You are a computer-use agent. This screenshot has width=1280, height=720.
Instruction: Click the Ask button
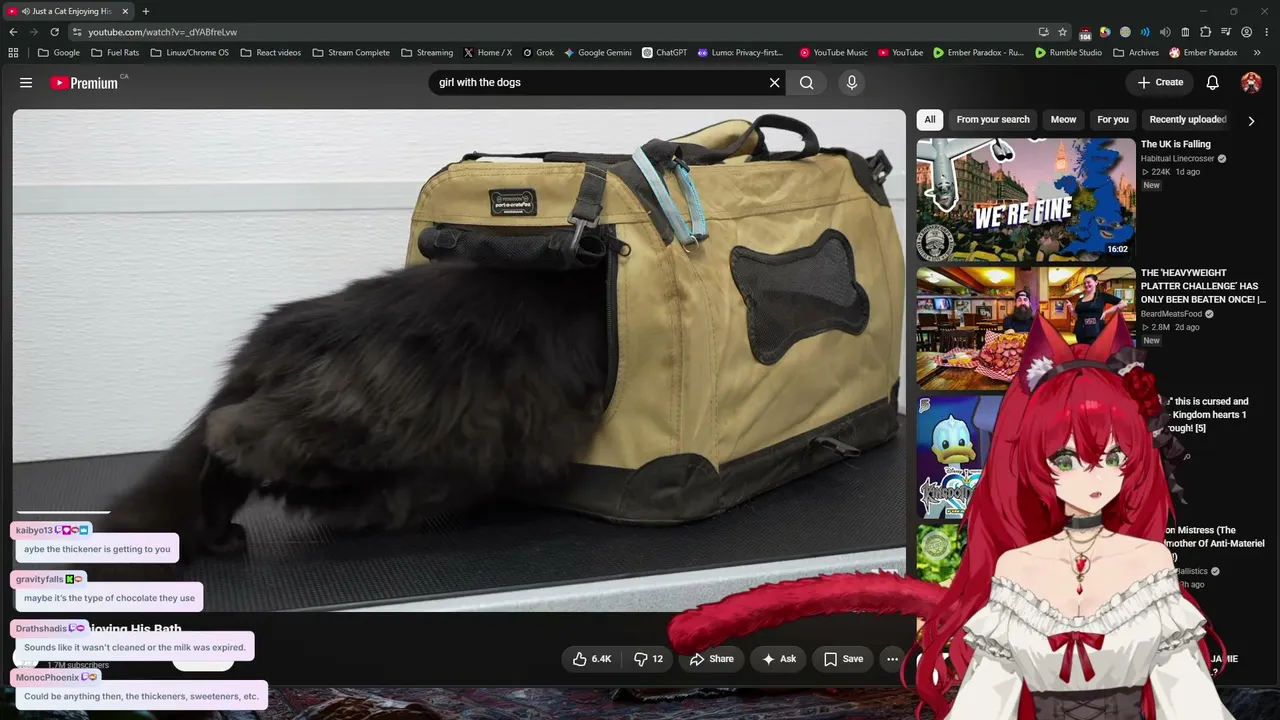click(x=779, y=659)
